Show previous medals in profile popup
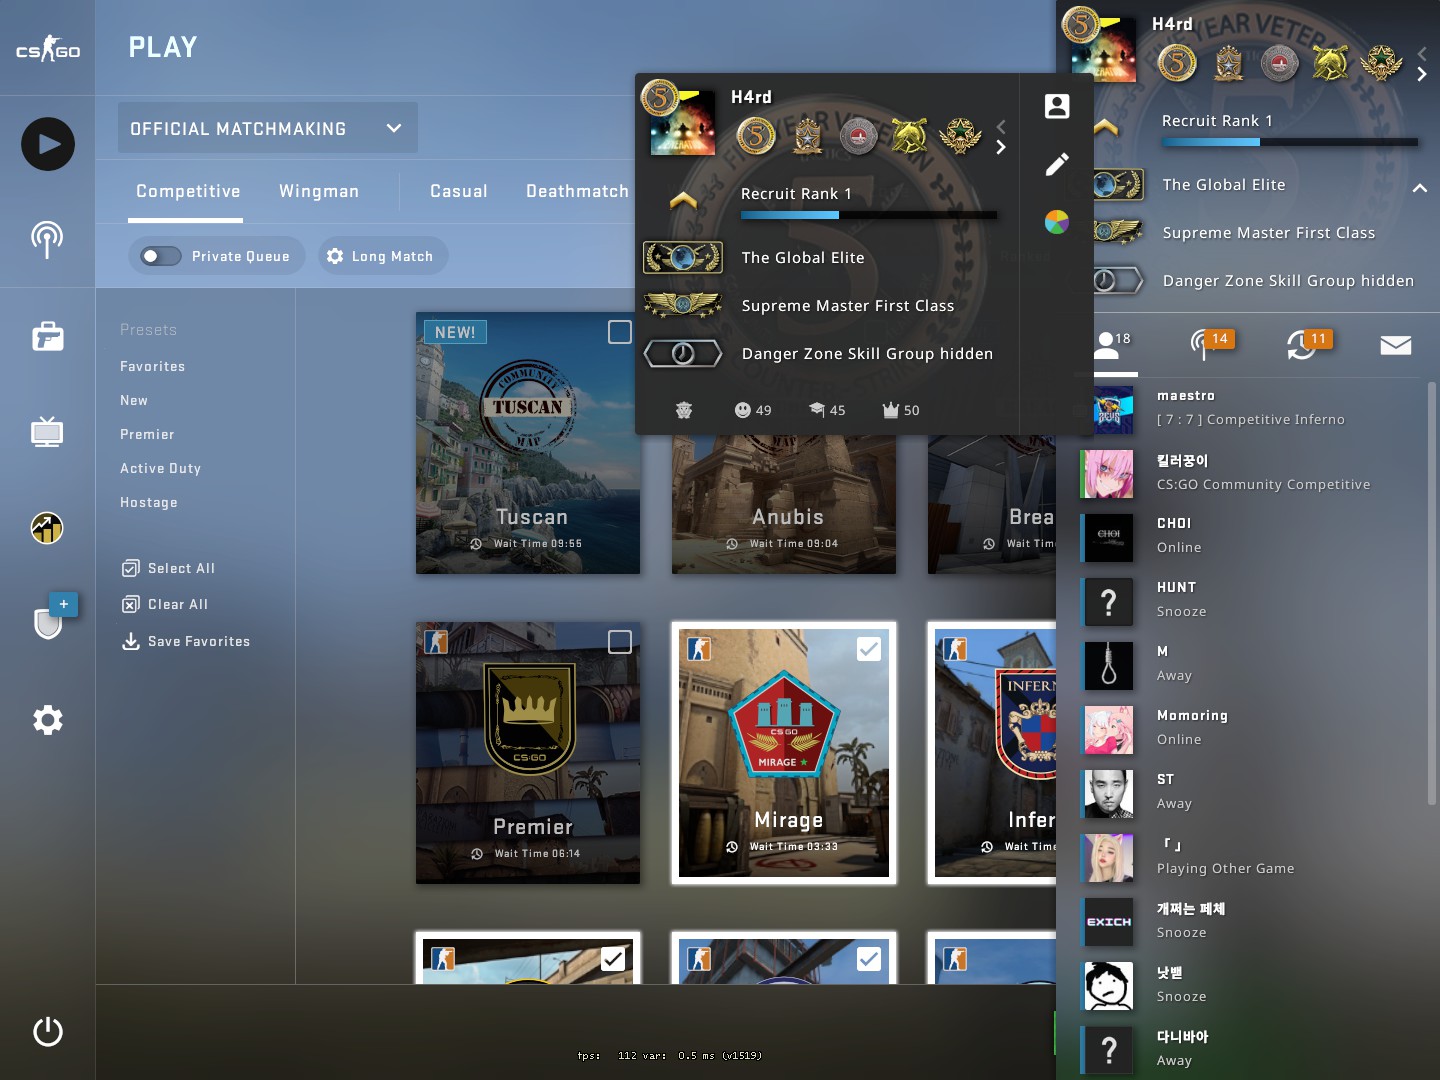This screenshot has width=1440, height=1080. tap(1000, 127)
